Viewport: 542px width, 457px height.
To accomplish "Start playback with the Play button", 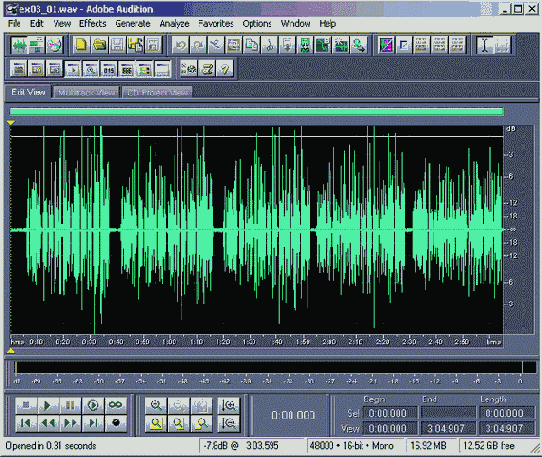I will click(48, 405).
